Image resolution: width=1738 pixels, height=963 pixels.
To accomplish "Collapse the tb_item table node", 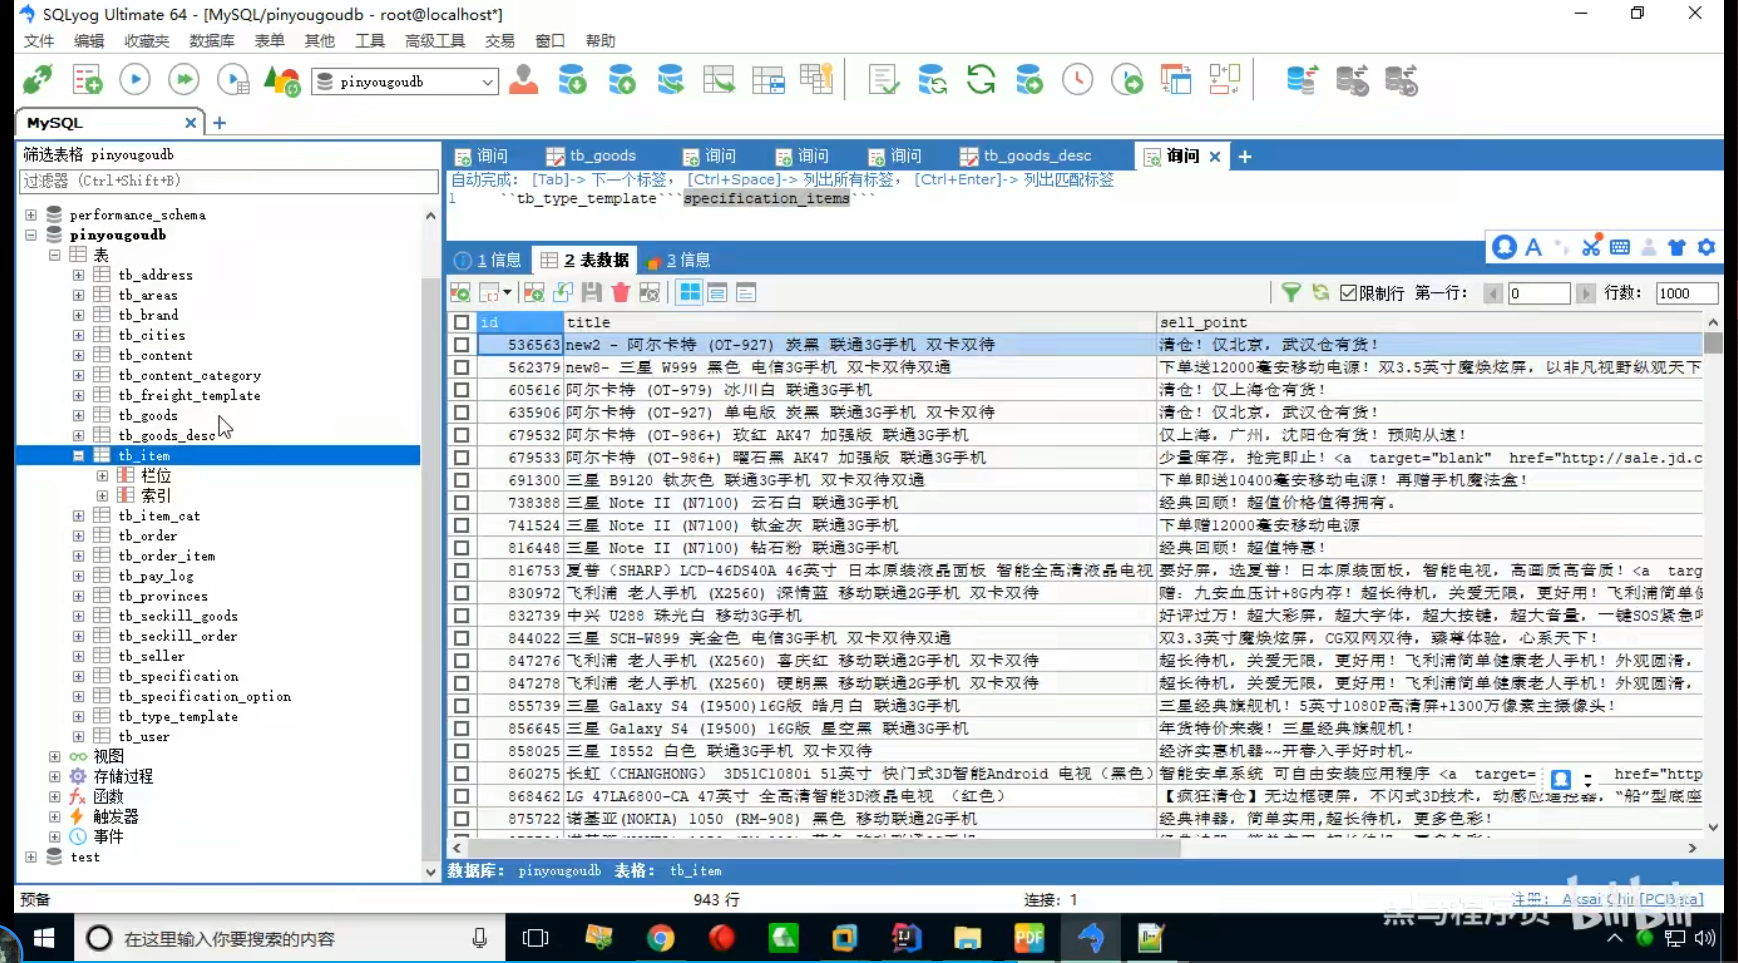I will point(79,455).
